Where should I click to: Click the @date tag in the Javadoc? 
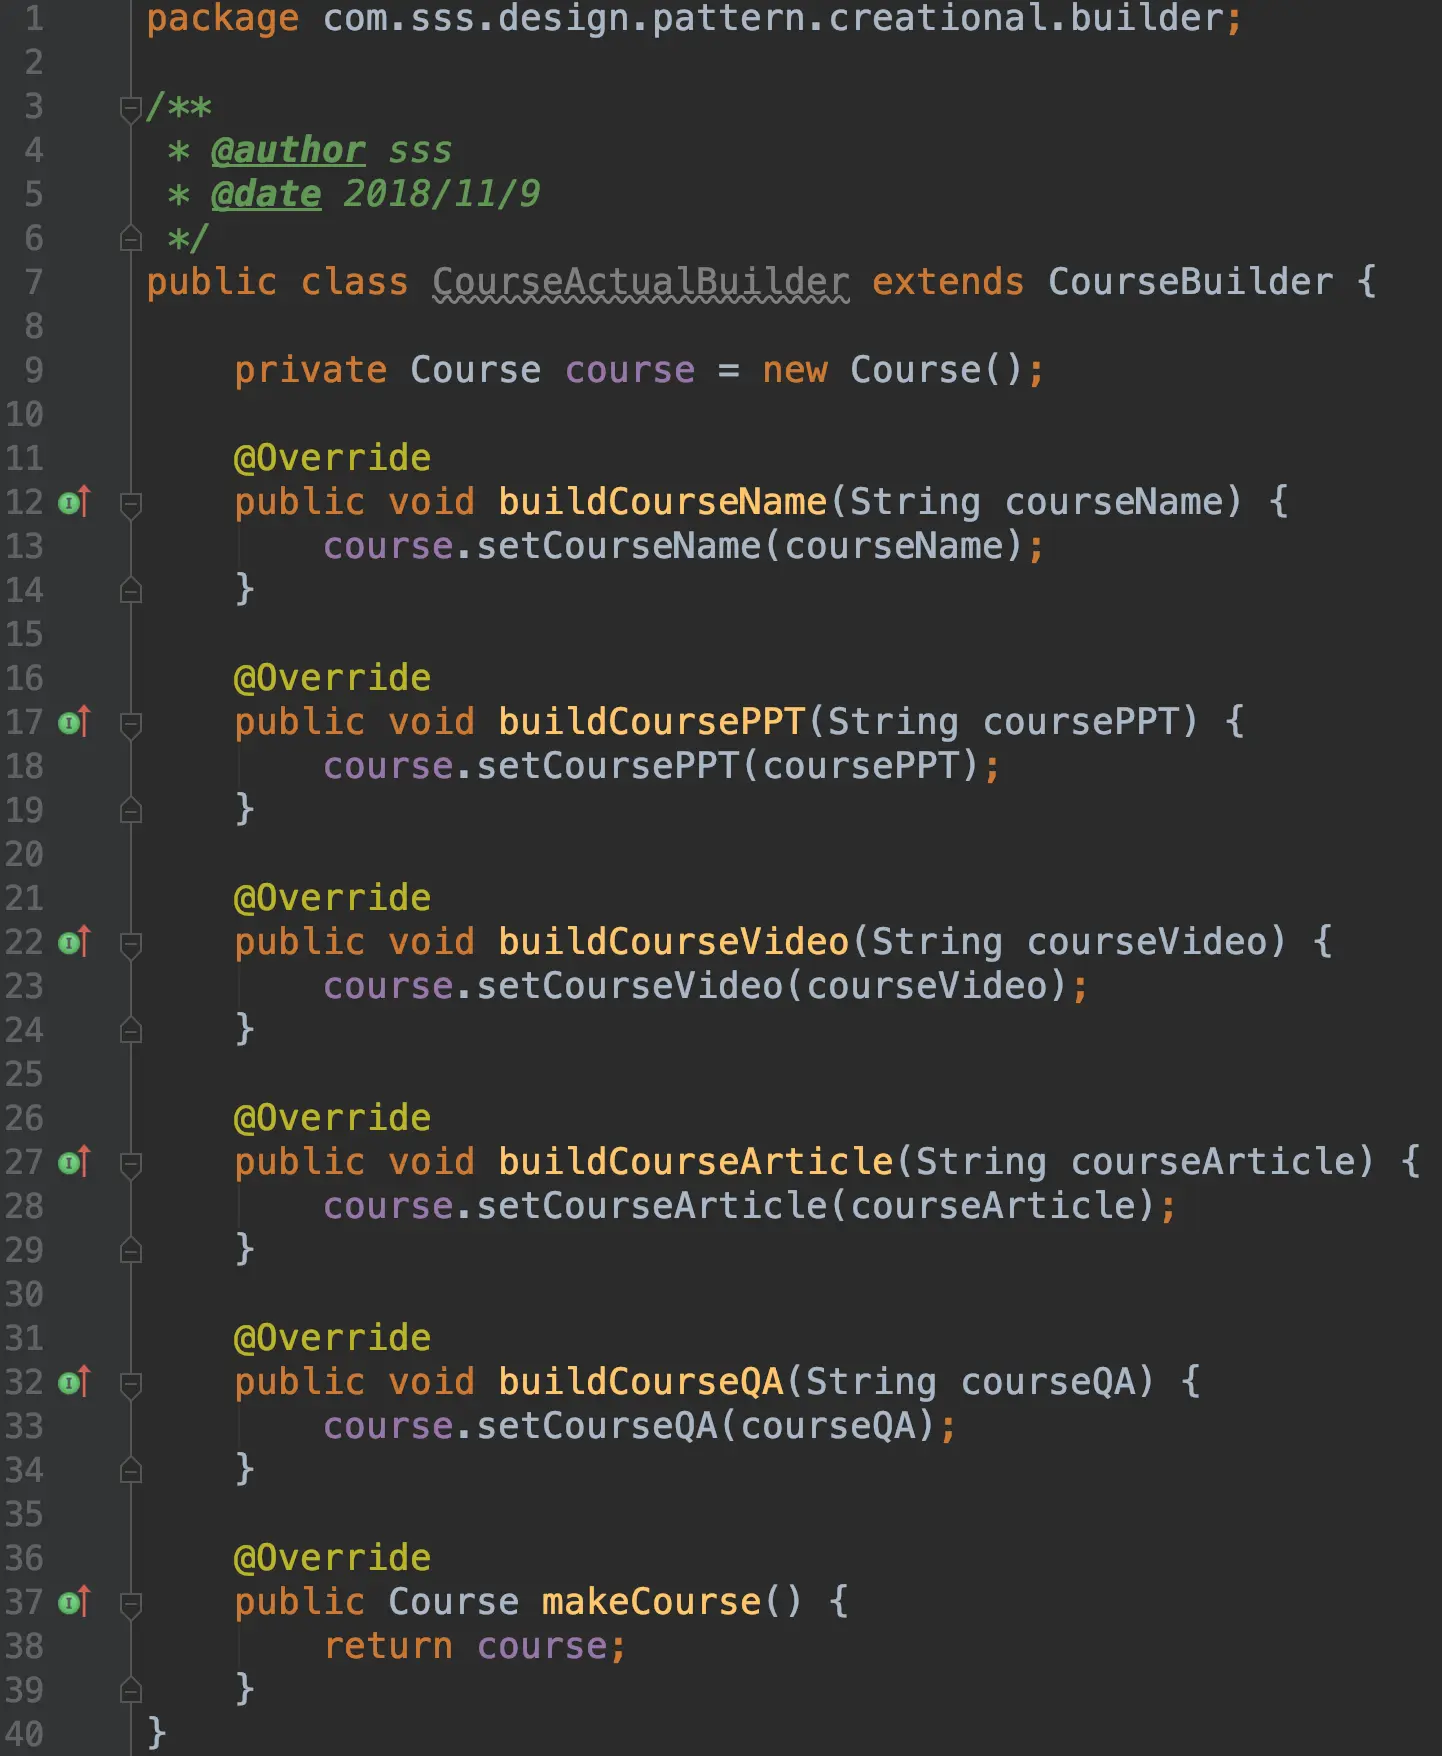(x=266, y=194)
